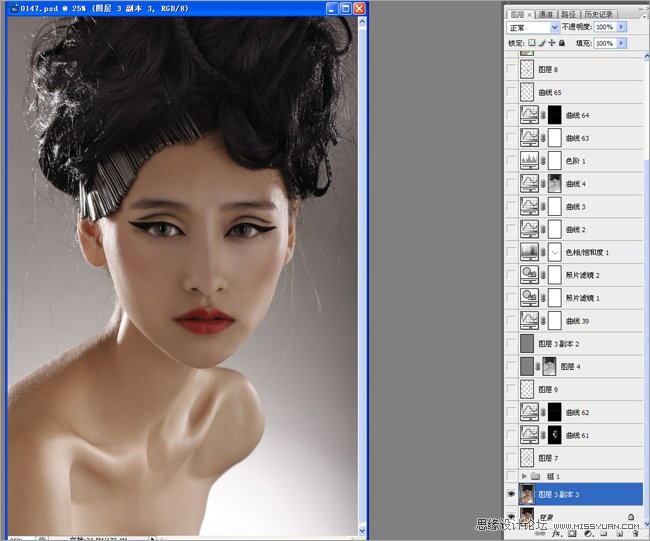Viewport: 650px width, 541px height.
Task: Click the lock position move icon
Action: (x=551, y=44)
